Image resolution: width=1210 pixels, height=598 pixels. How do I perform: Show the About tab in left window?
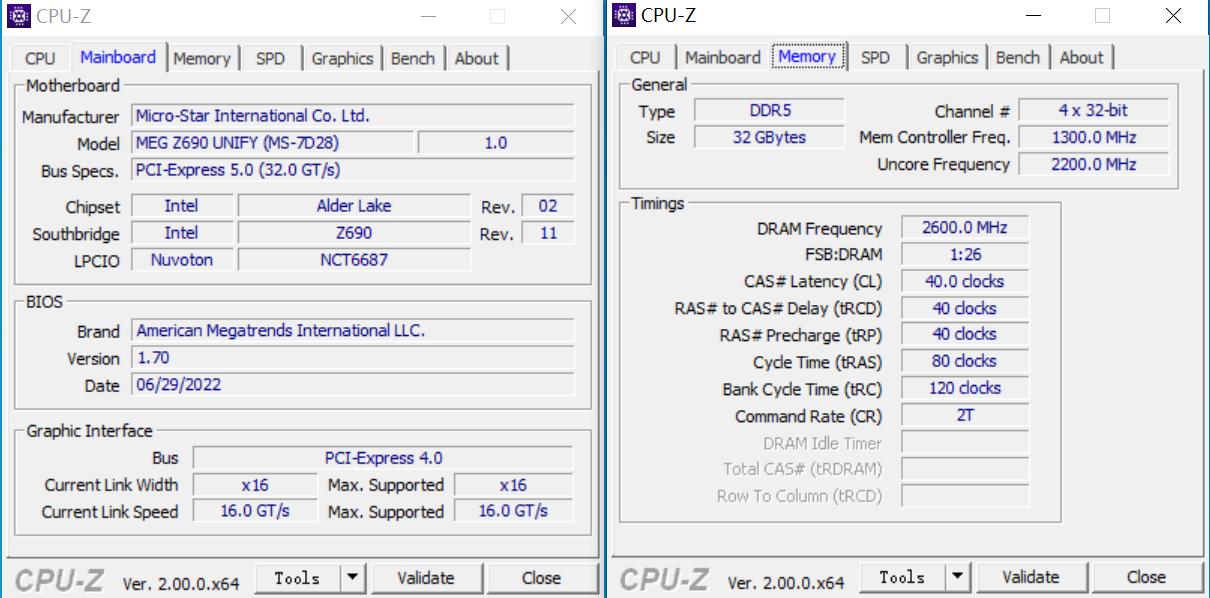point(476,58)
